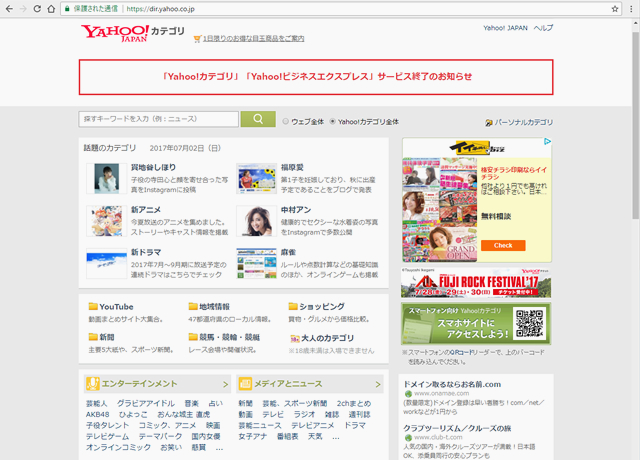Open the ヘルプ link in the header

[543, 28]
